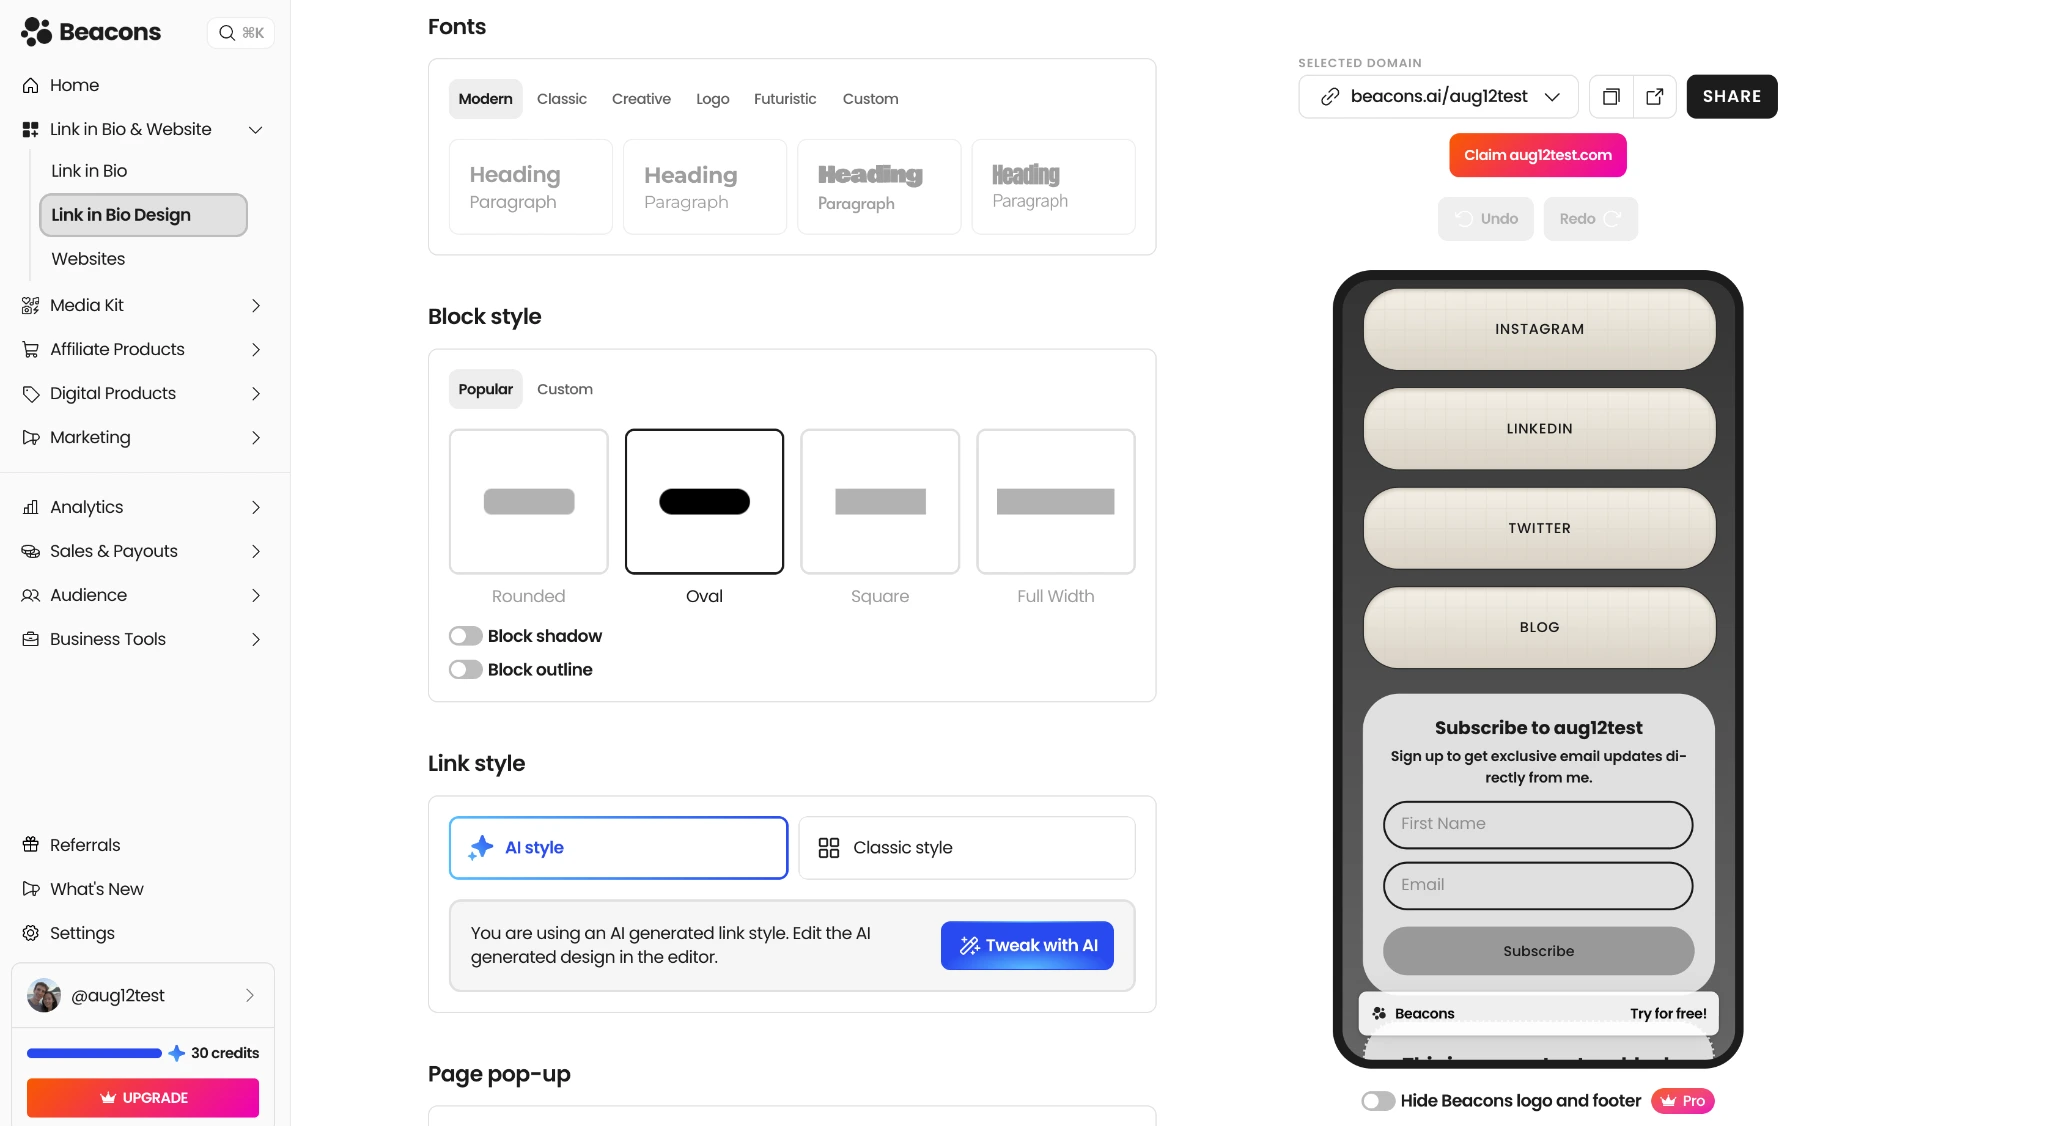
Task: Click the credits sparkle icon
Action: [x=177, y=1053]
